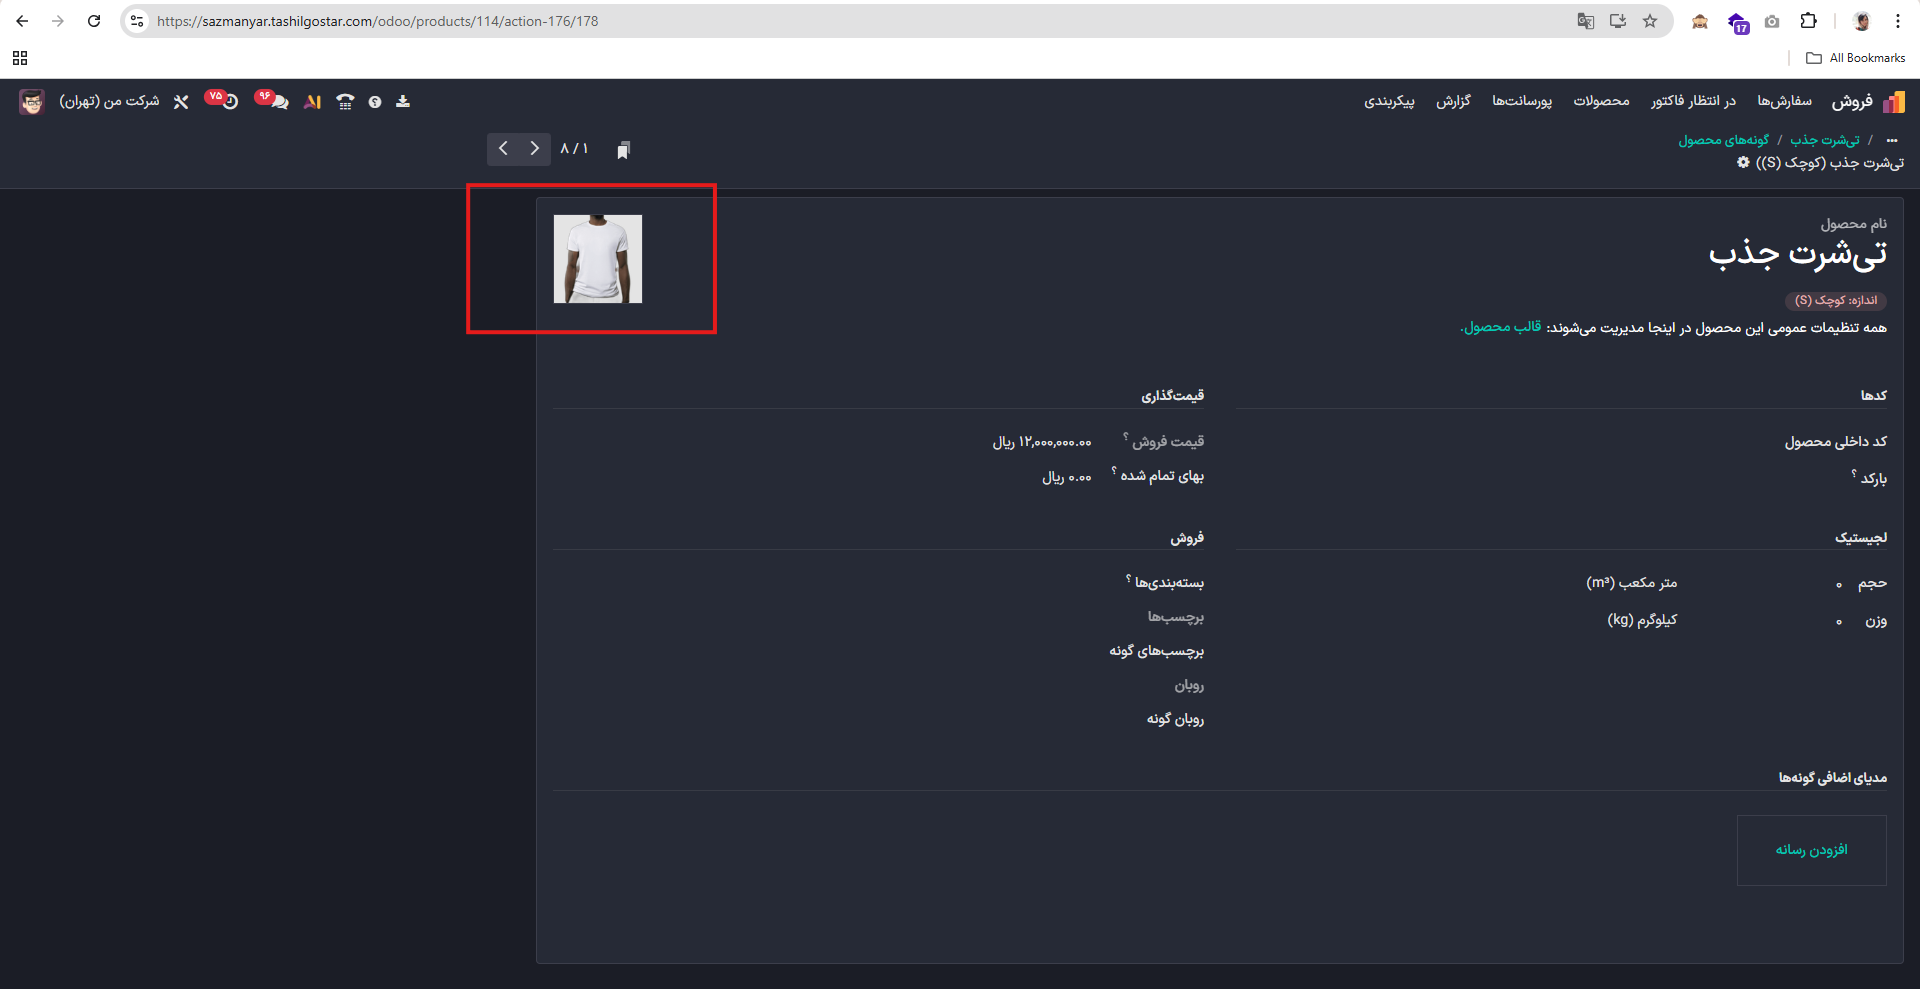Click the download/install icon in top bar
The width and height of the screenshot is (1920, 989).
pyautogui.click(x=403, y=101)
